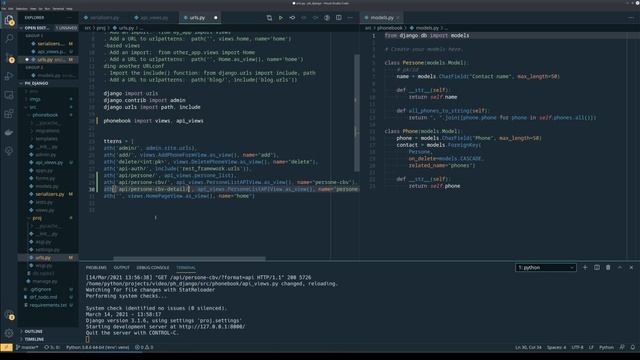
Task: Open Explorer header more actions ellipsis
Action: 69,18
